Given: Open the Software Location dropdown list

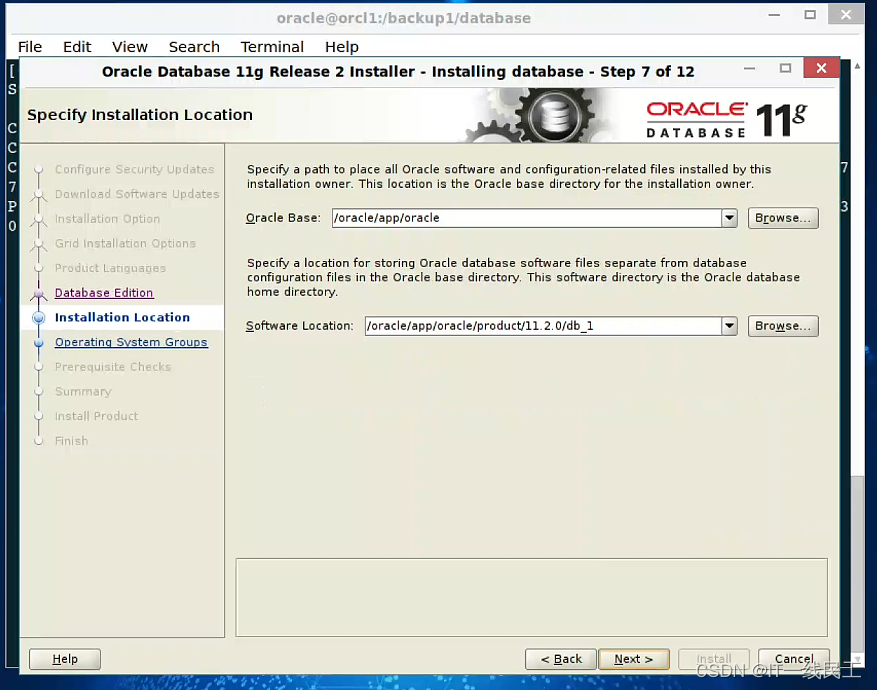Looking at the screenshot, I should tap(729, 325).
